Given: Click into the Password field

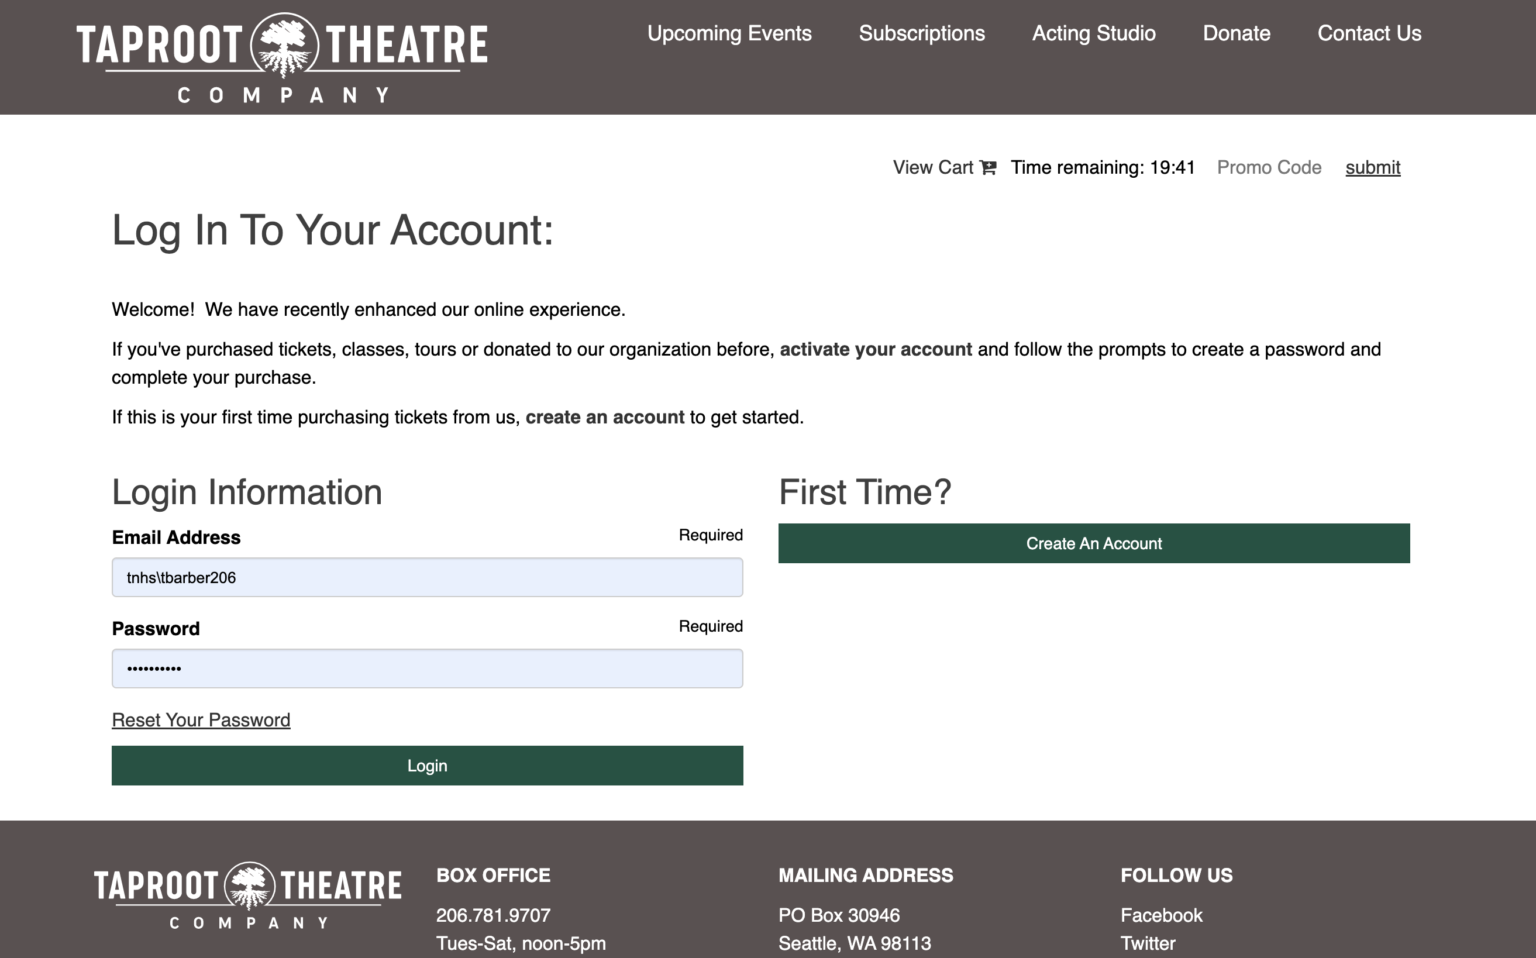Looking at the screenshot, I should [x=427, y=669].
